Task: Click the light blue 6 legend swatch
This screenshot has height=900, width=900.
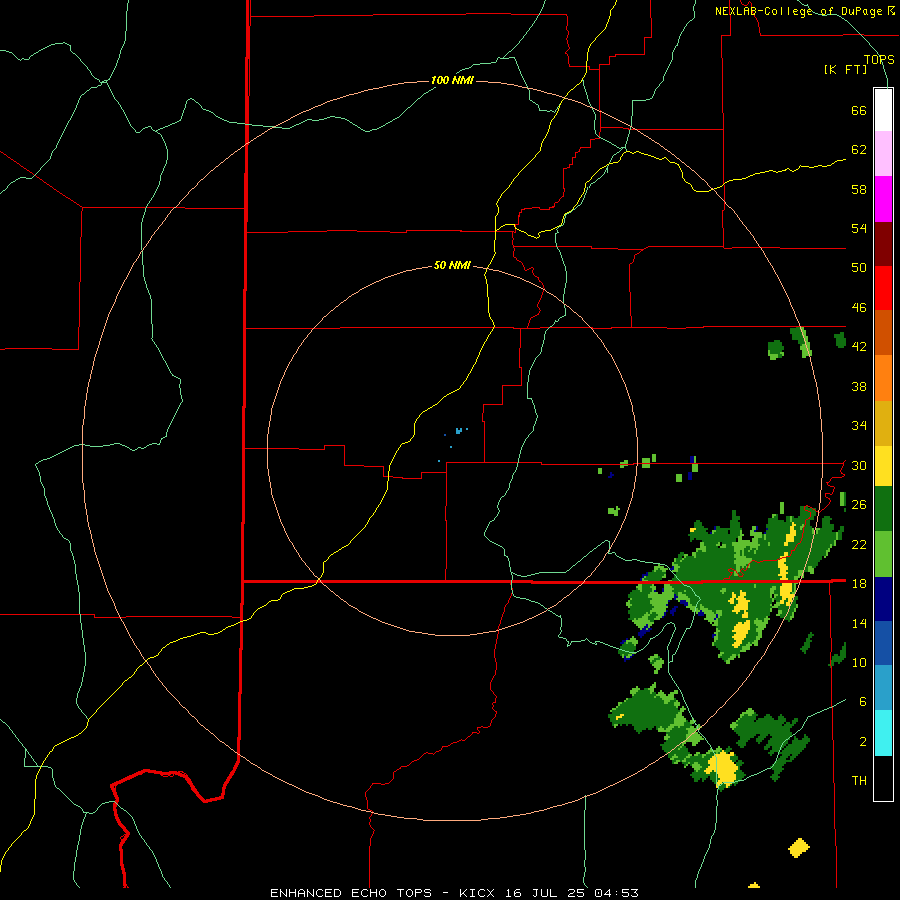Action: pos(883,687)
